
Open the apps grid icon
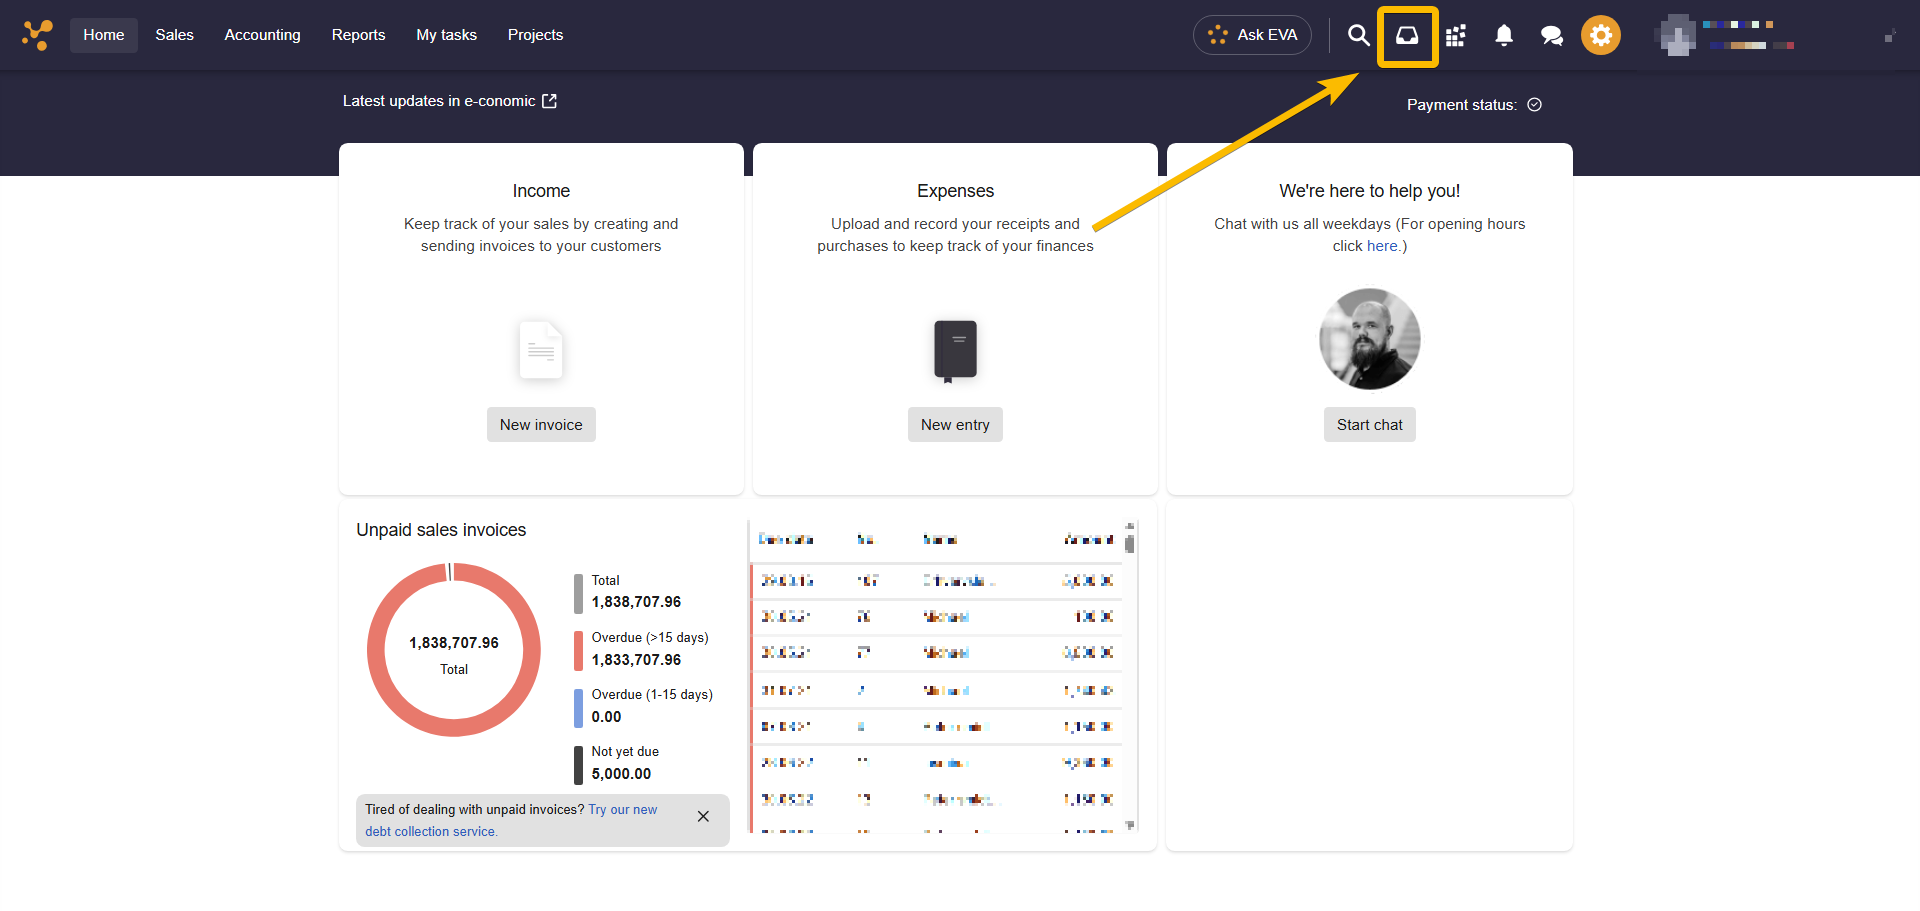(x=1455, y=35)
